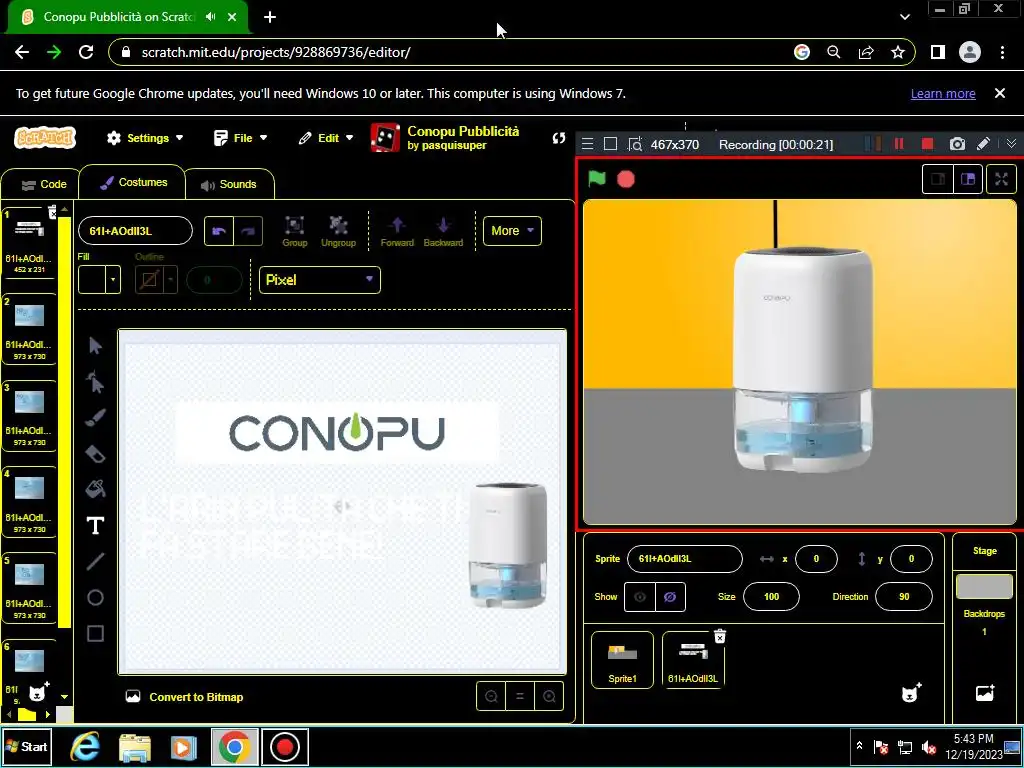Delete the 61I+AOdlI3L sprite
This screenshot has height=768, width=1024.
pyautogui.click(x=720, y=636)
